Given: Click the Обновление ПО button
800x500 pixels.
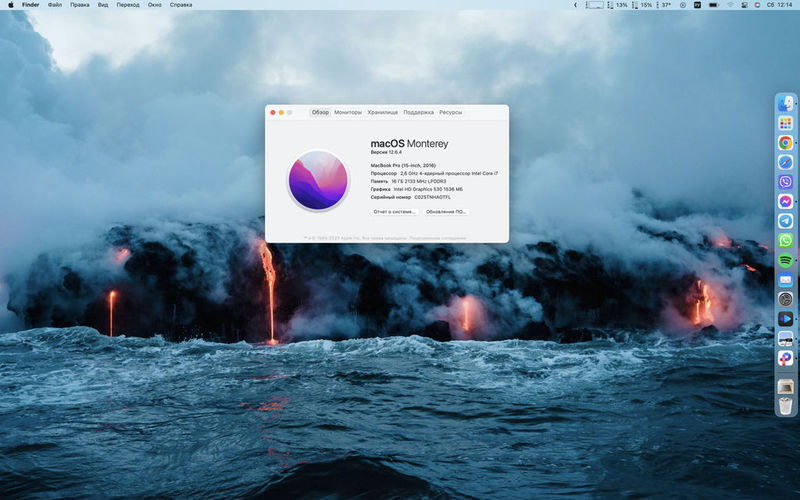Looking at the screenshot, I should [446, 212].
